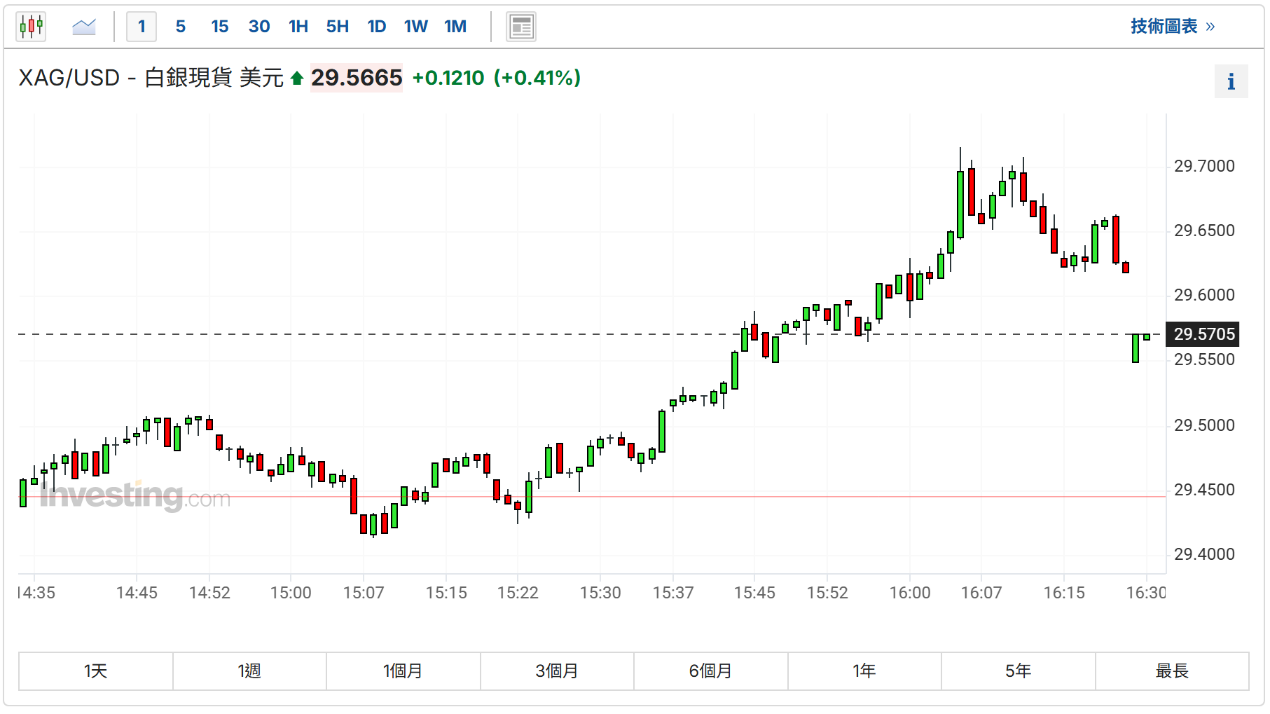Switch to the area chart icon
Screen dimensions: 1270x714
coord(84,26)
